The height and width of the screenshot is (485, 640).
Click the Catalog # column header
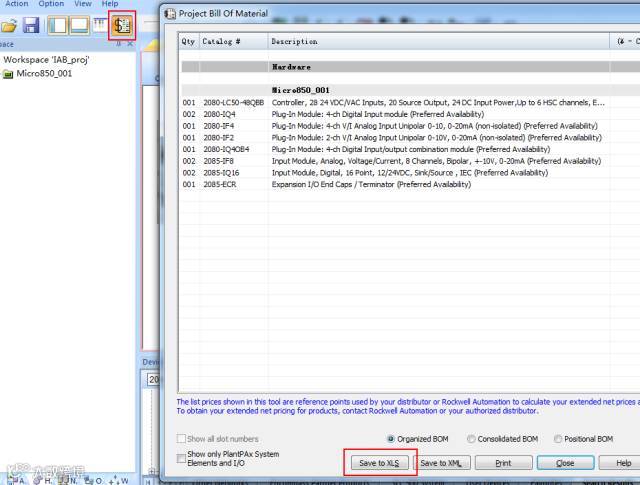(233, 41)
